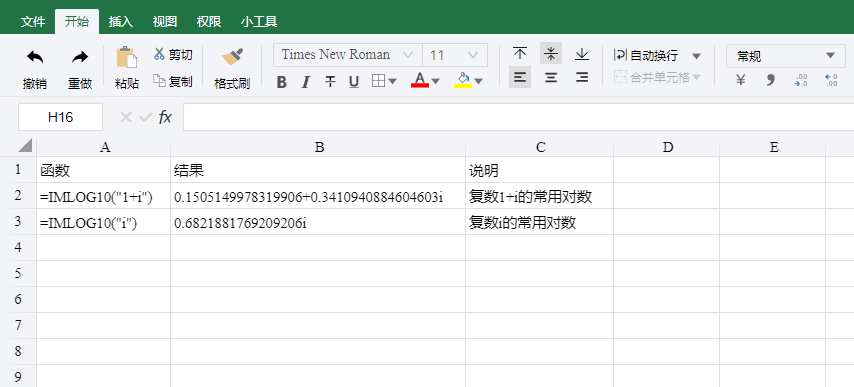Image resolution: width=854 pixels, height=387 pixels.
Task: Switch to the 视图 tab
Action: coord(165,22)
